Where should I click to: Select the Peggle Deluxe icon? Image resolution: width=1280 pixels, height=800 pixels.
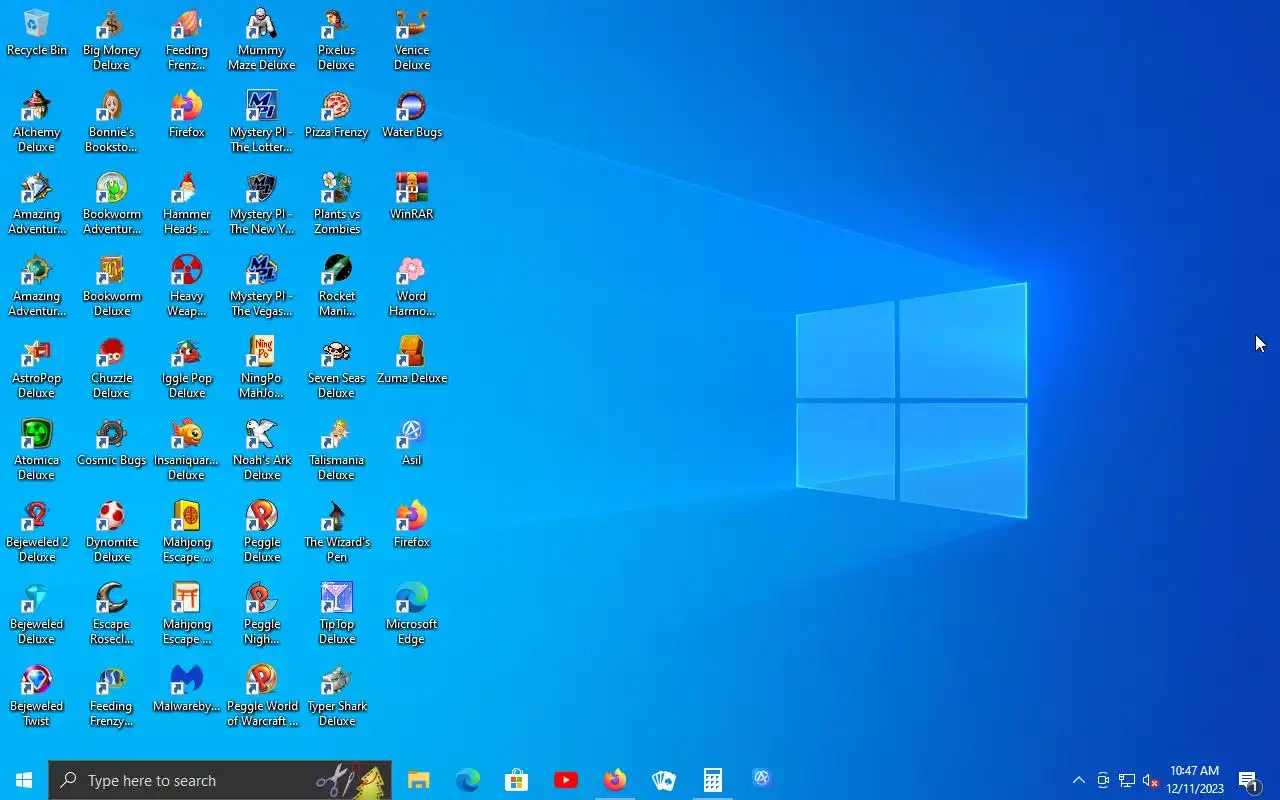click(x=261, y=532)
